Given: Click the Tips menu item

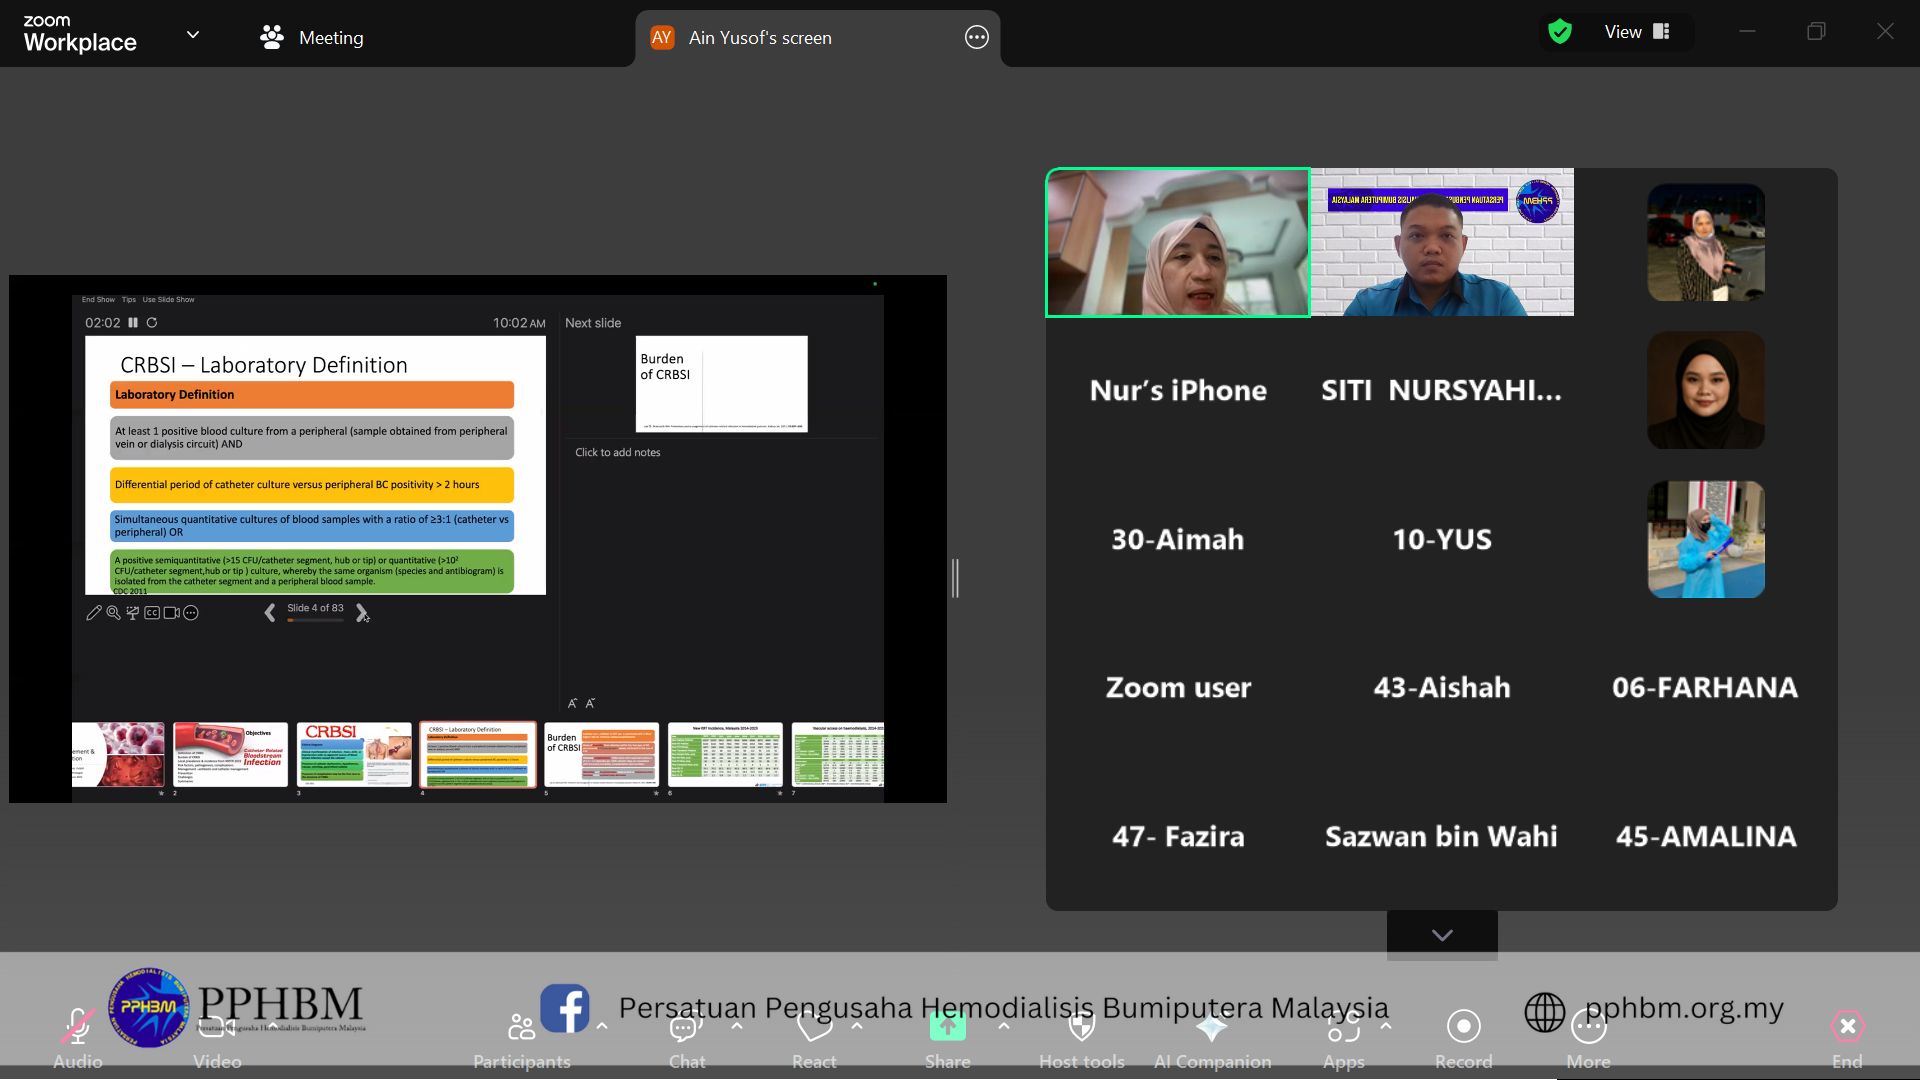Looking at the screenshot, I should [x=129, y=299].
